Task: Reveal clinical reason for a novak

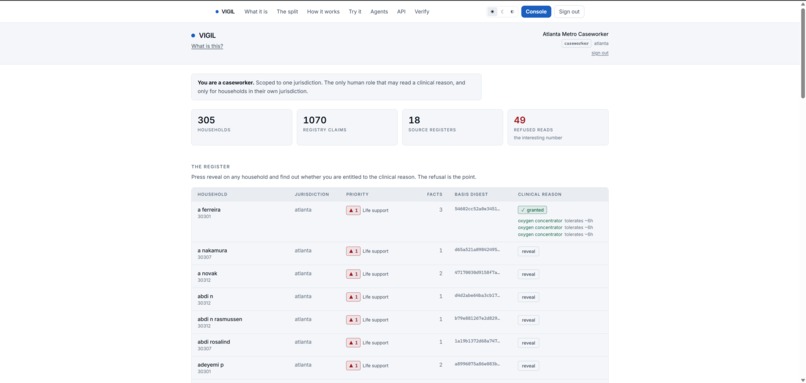Action: click(528, 274)
